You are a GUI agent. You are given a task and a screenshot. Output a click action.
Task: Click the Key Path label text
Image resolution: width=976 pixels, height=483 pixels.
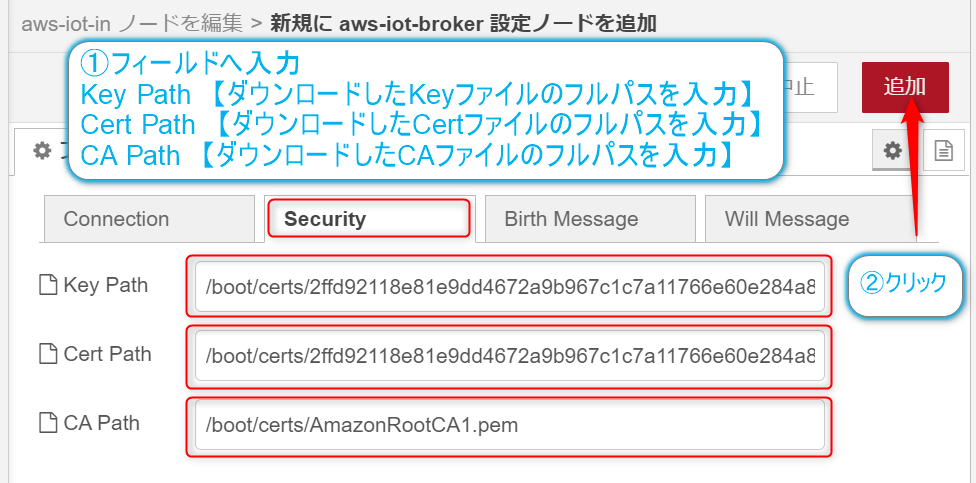click(x=105, y=285)
